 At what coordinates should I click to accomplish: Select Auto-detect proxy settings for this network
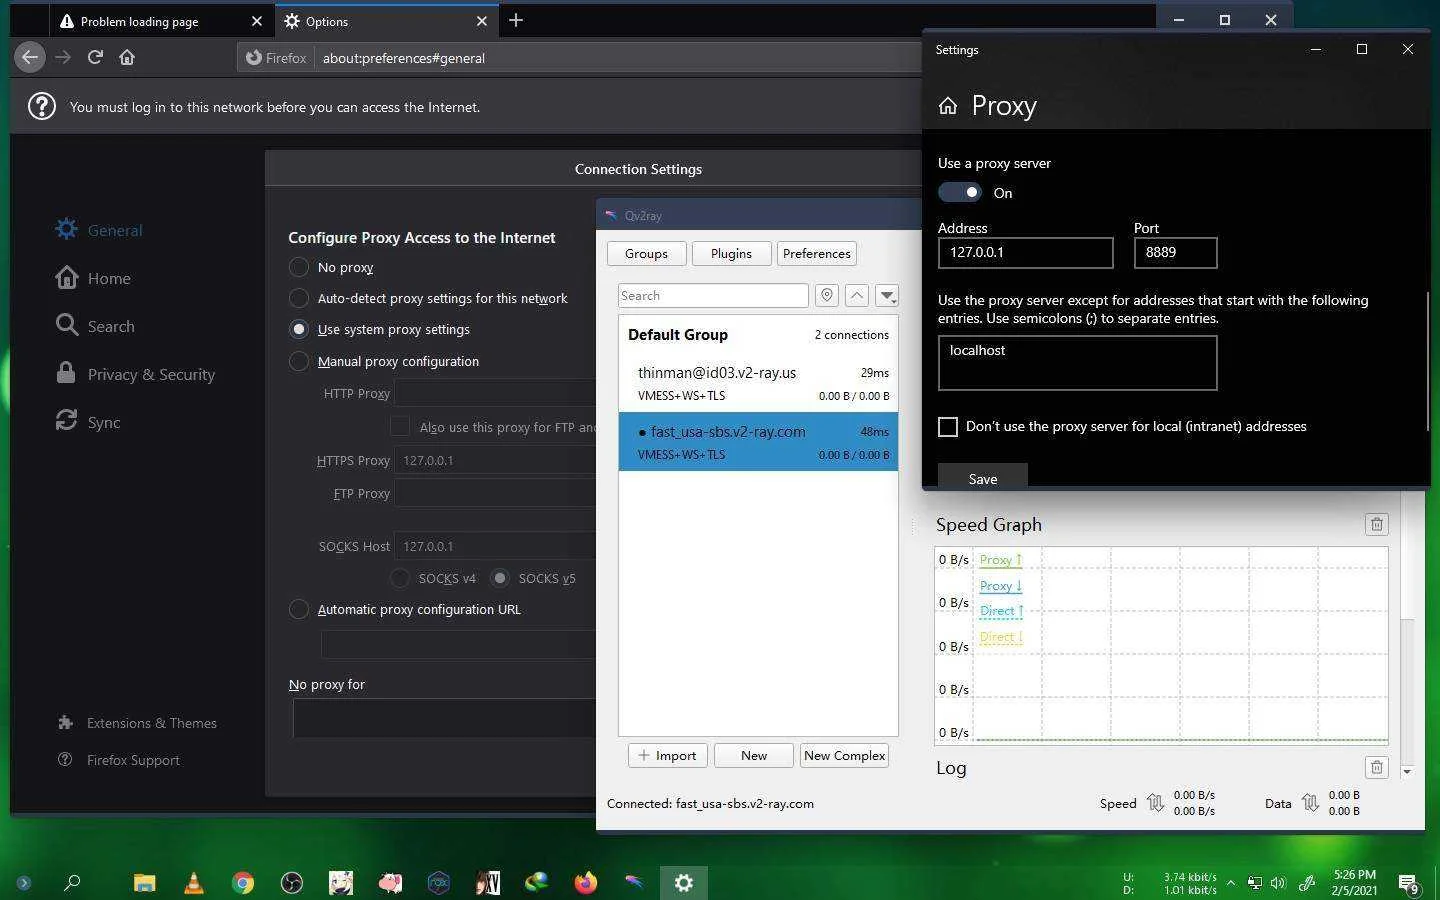pyautogui.click(x=298, y=298)
